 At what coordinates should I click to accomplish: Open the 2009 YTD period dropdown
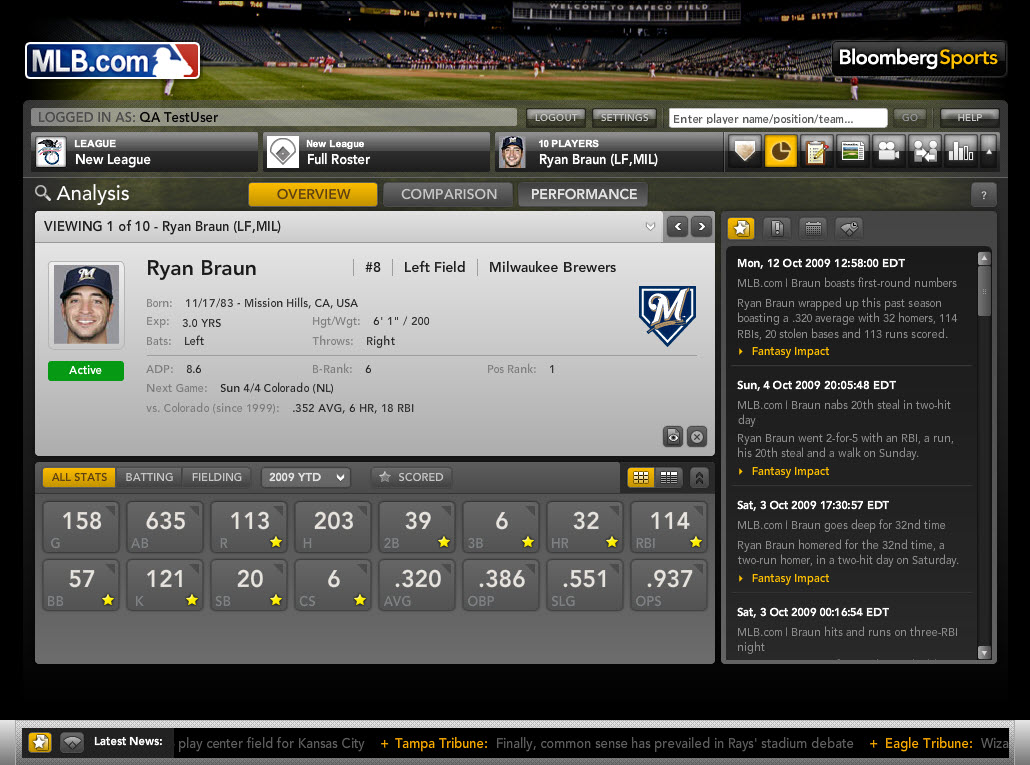tap(305, 477)
